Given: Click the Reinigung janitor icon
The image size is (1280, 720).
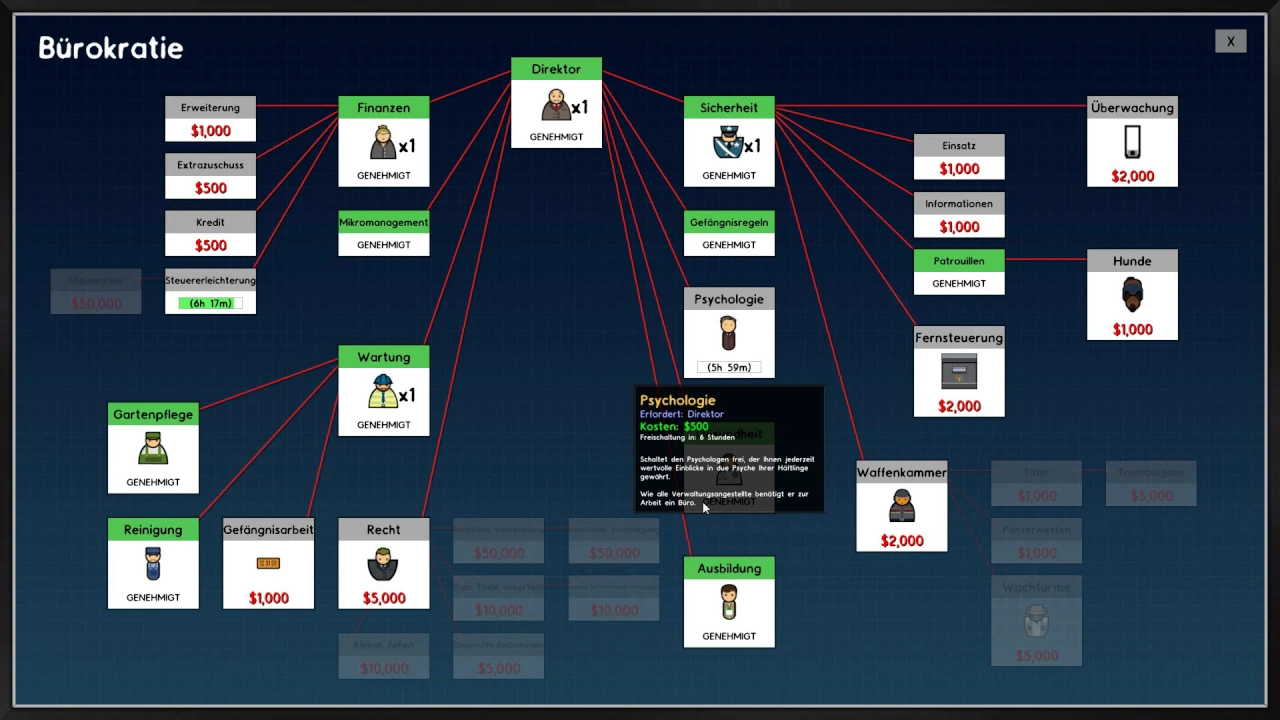Looking at the screenshot, I should click(153, 564).
